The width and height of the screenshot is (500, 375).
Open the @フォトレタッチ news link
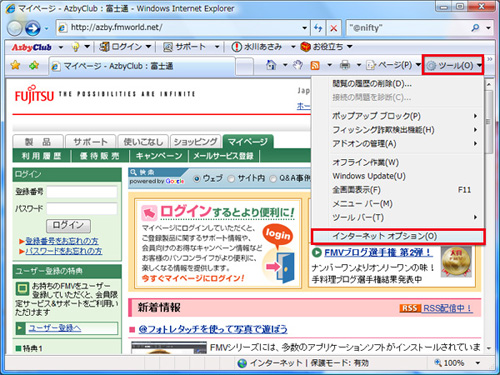coord(213,329)
